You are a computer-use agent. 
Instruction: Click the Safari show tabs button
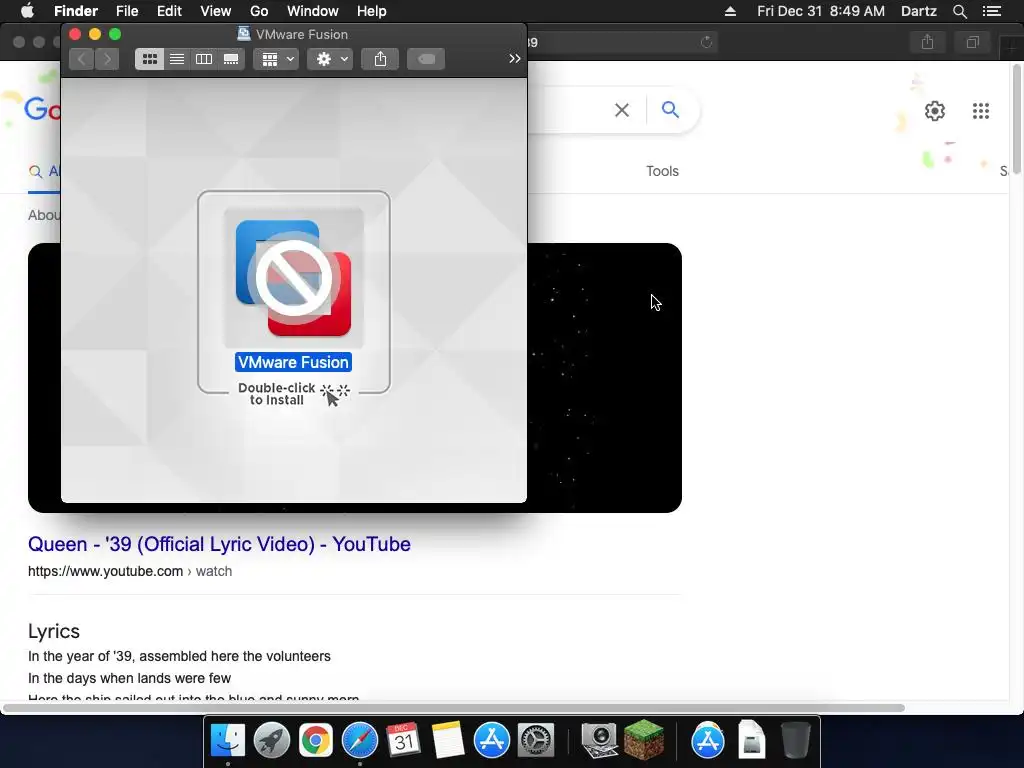(972, 42)
